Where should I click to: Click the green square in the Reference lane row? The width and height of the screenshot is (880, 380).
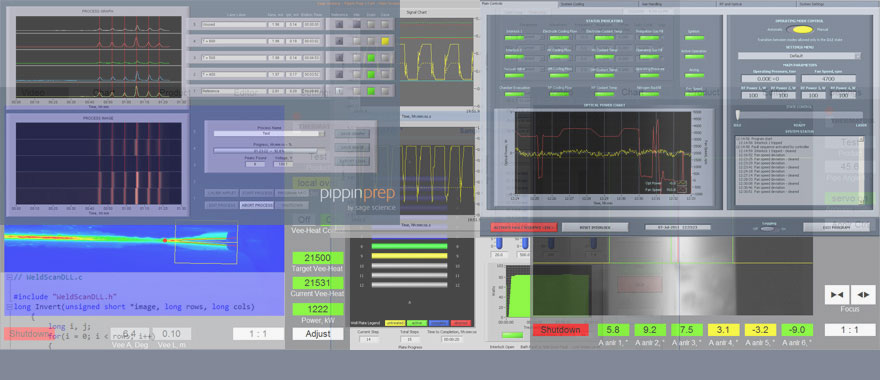371,91
